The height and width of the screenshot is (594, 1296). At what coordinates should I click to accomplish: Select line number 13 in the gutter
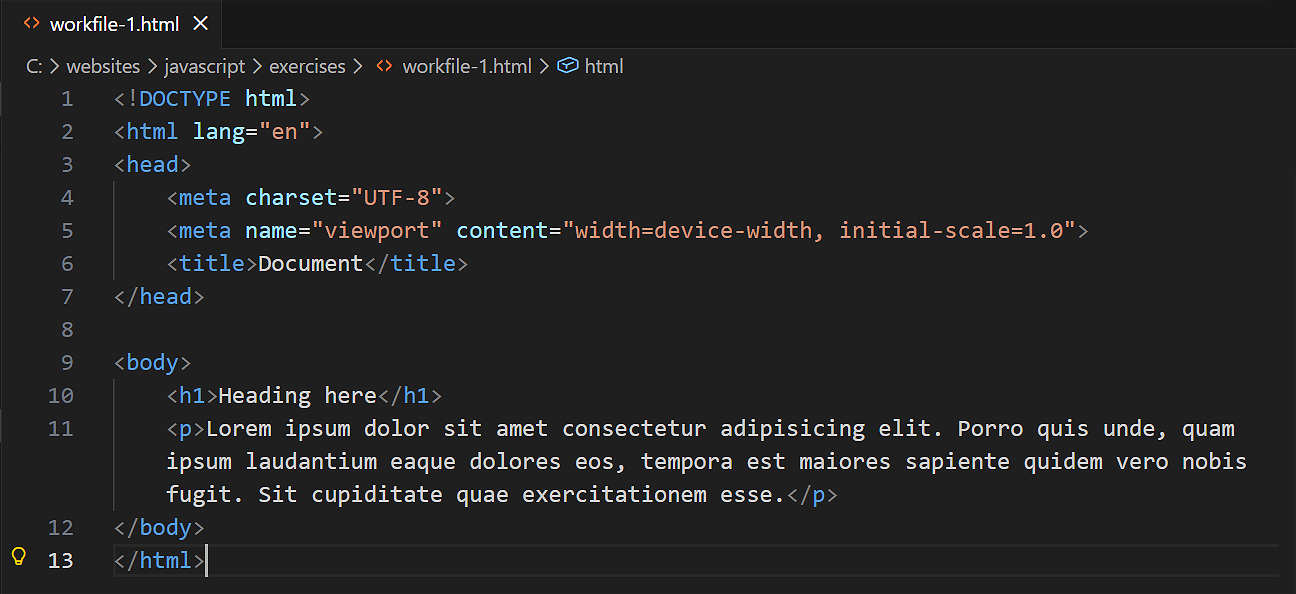tap(61, 560)
